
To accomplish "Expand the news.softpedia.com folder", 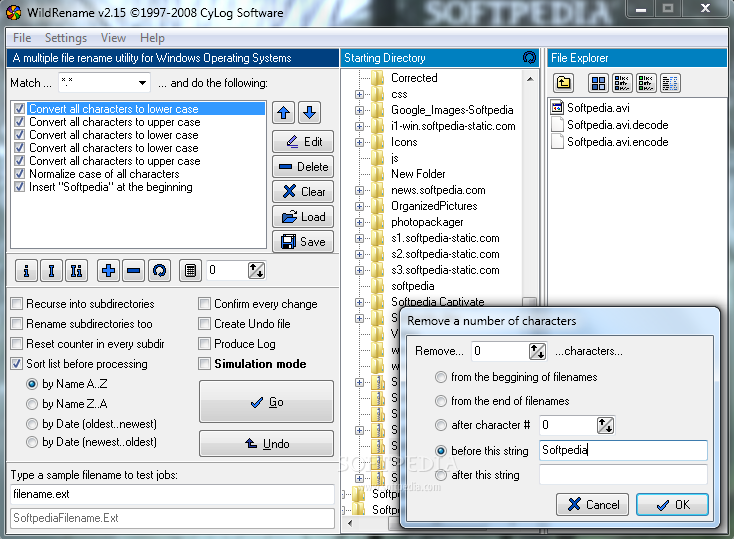I will coord(359,191).
